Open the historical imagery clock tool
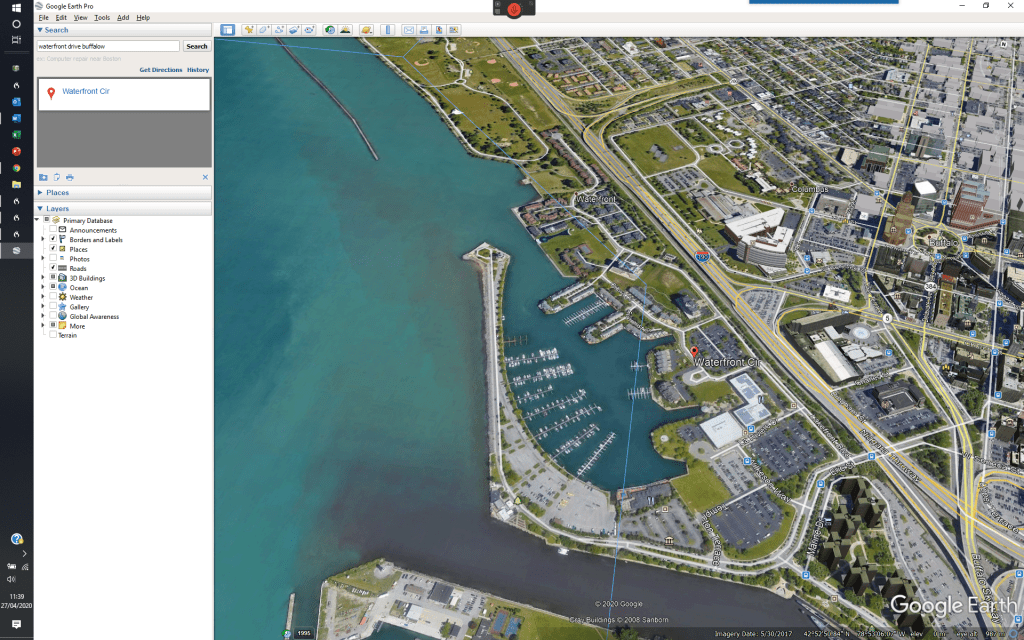Image resolution: width=1024 pixels, height=640 pixels. coord(330,30)
